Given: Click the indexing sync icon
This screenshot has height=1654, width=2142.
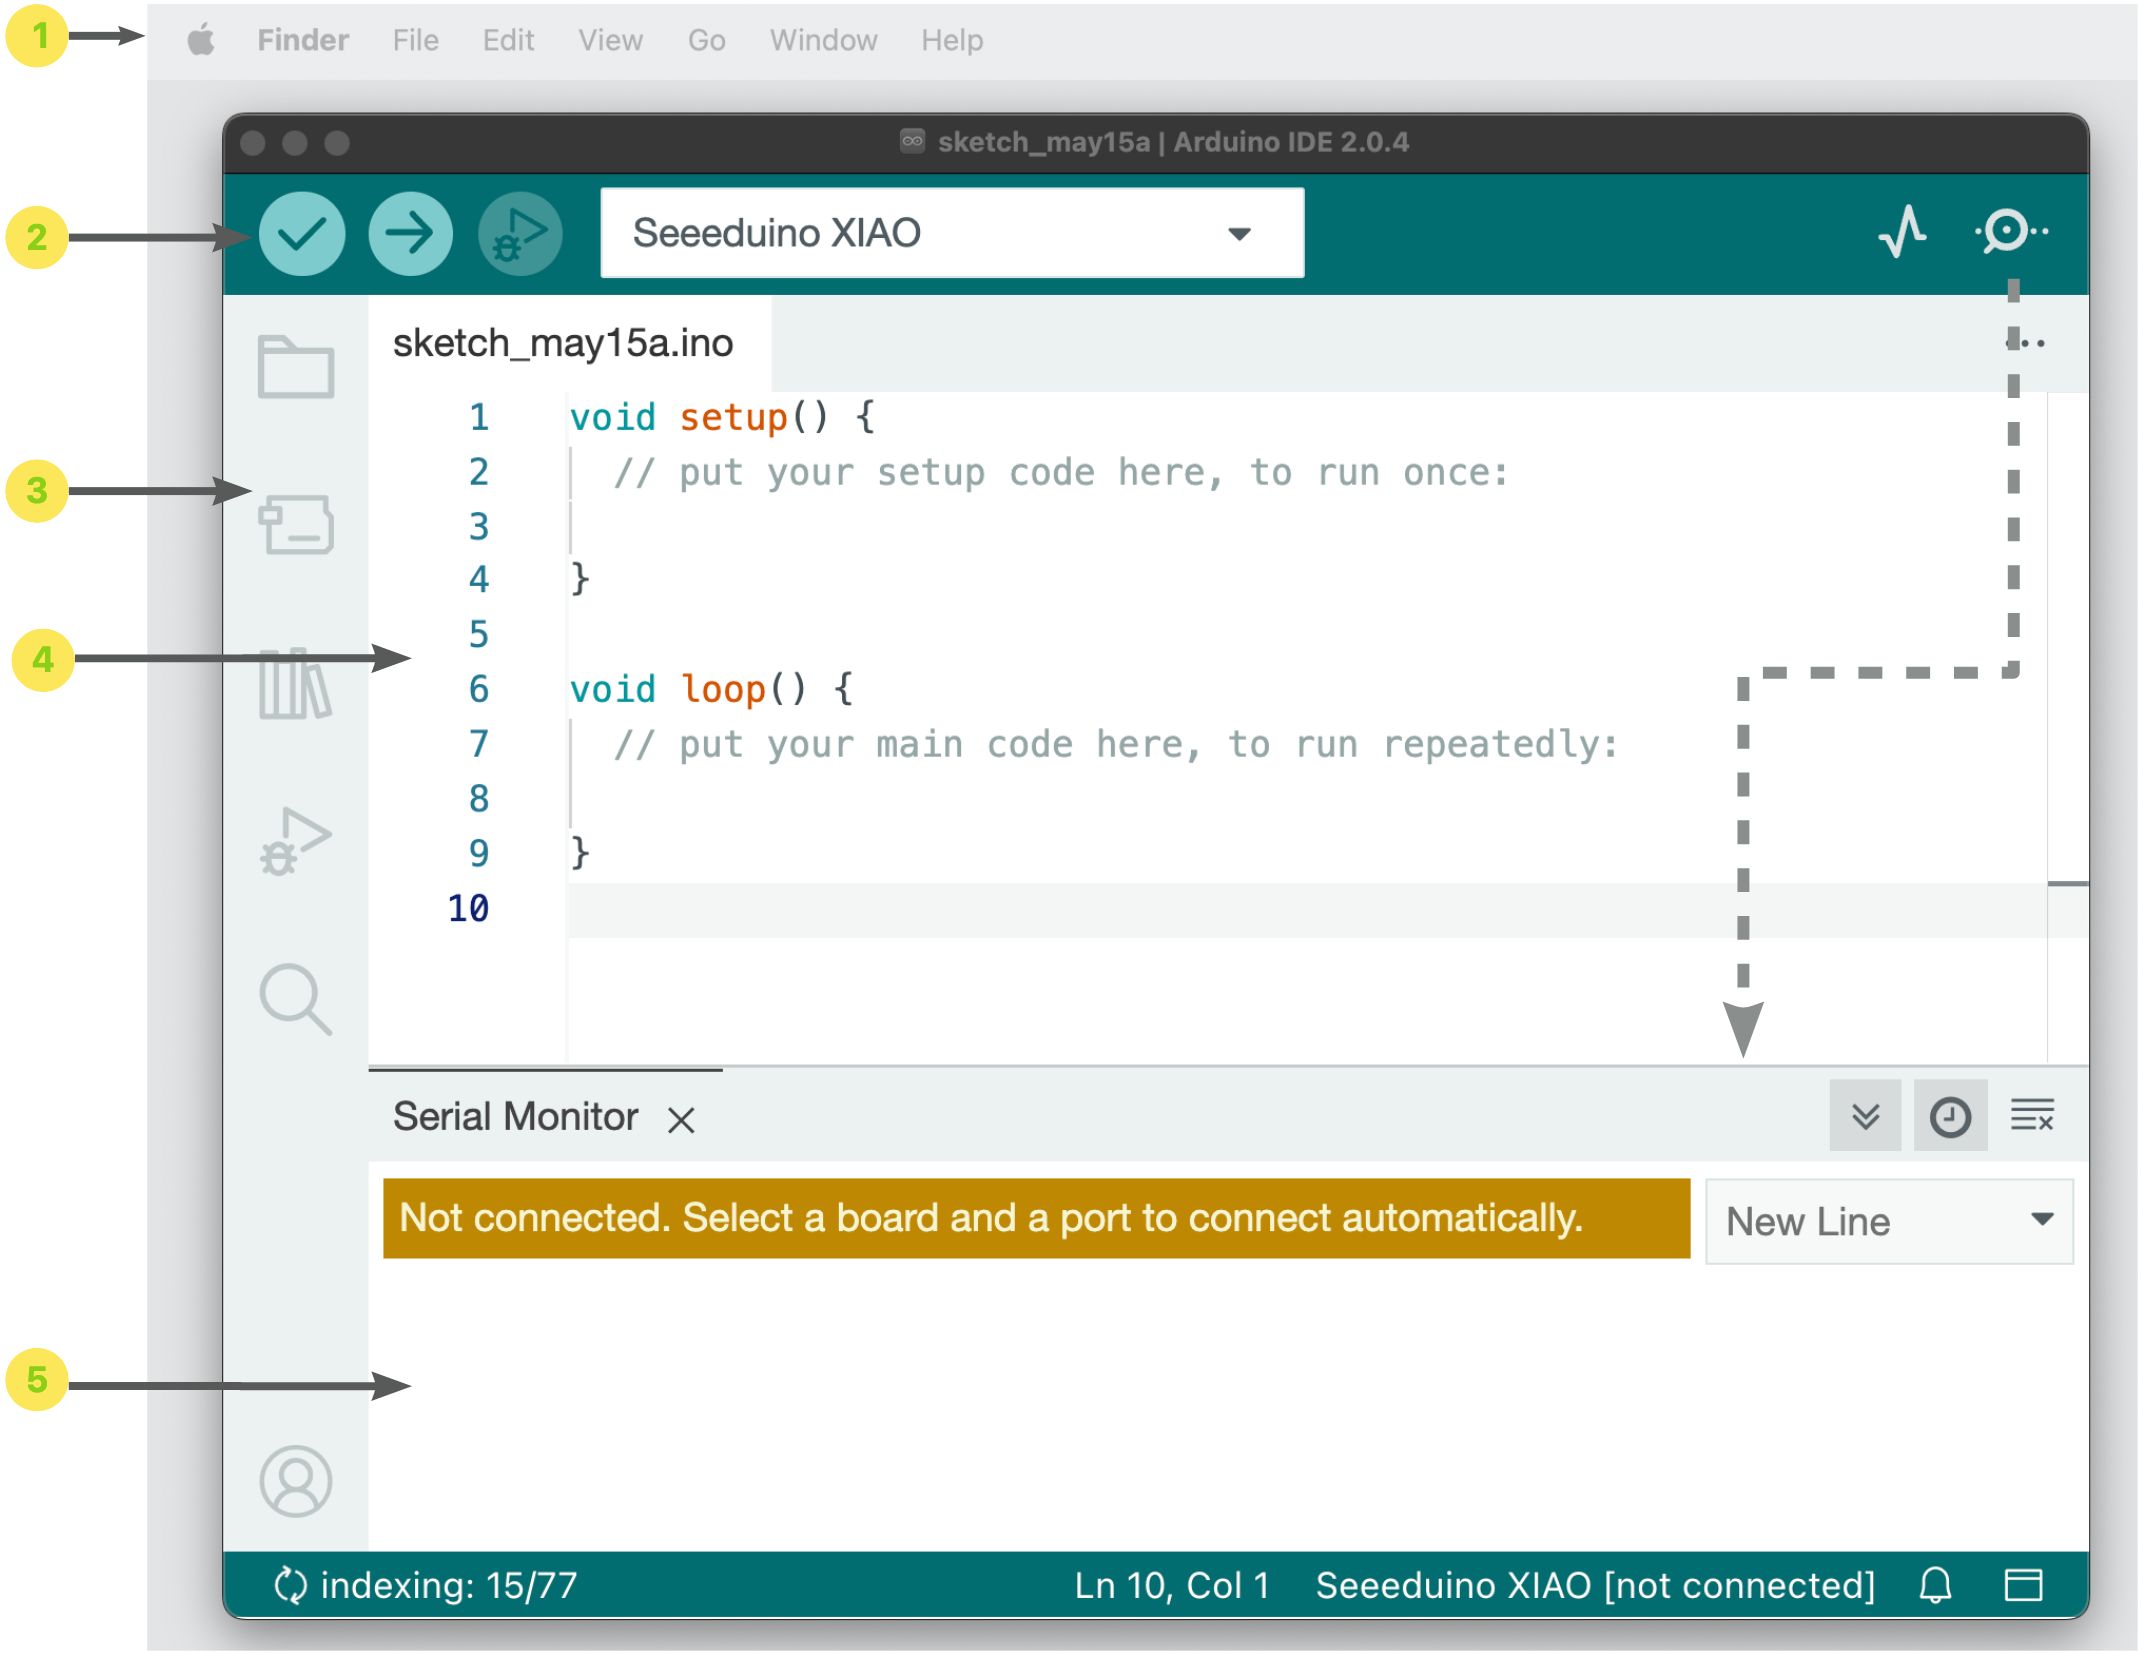Looking at the screenshot, I should click(290, 1586).
